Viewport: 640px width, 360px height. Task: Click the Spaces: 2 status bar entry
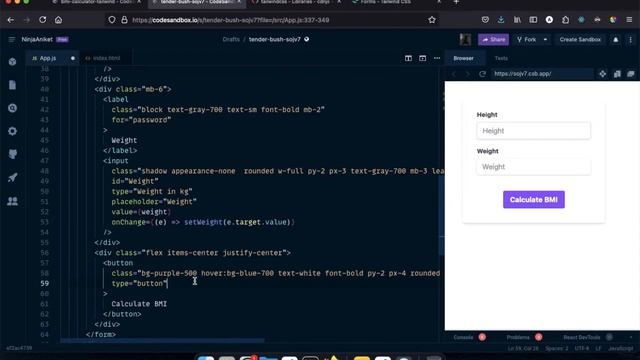(557, 349)
